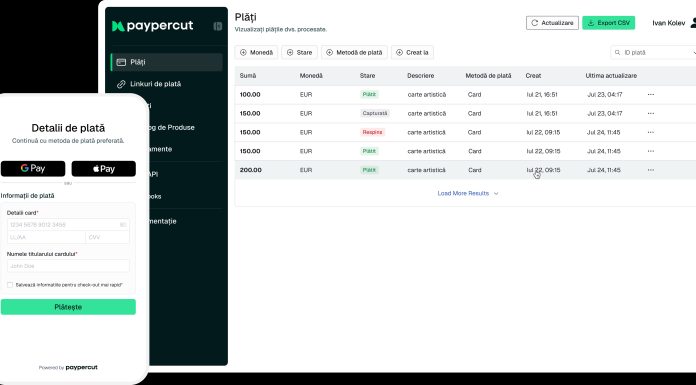696x385 pixels.
Task: Add a Monedă filter
Action: coord(256,52)
